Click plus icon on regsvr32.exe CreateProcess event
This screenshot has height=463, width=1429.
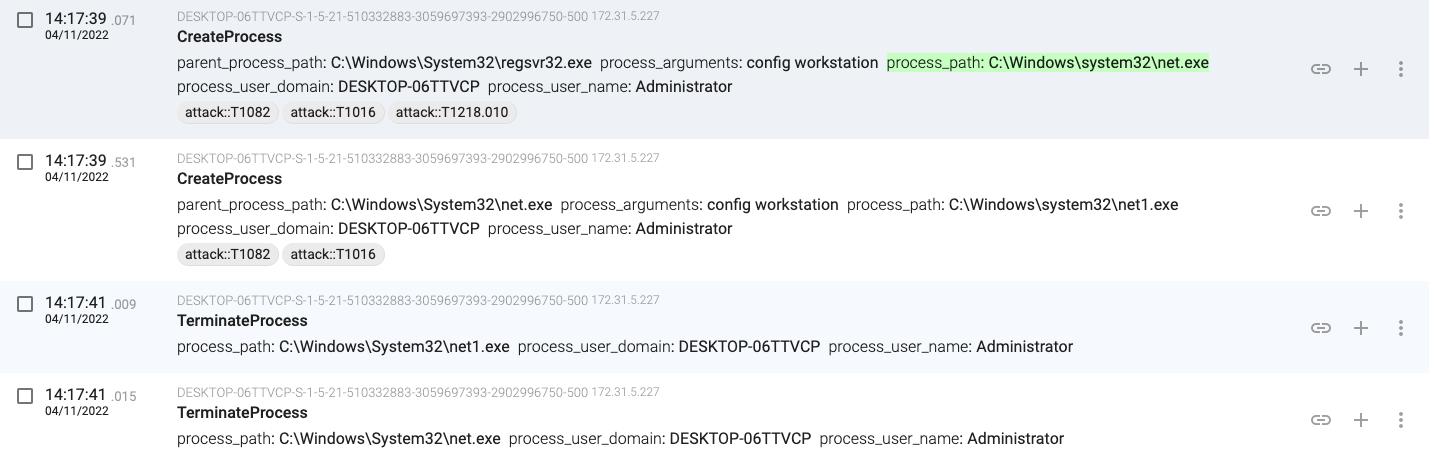point(1361,69)
